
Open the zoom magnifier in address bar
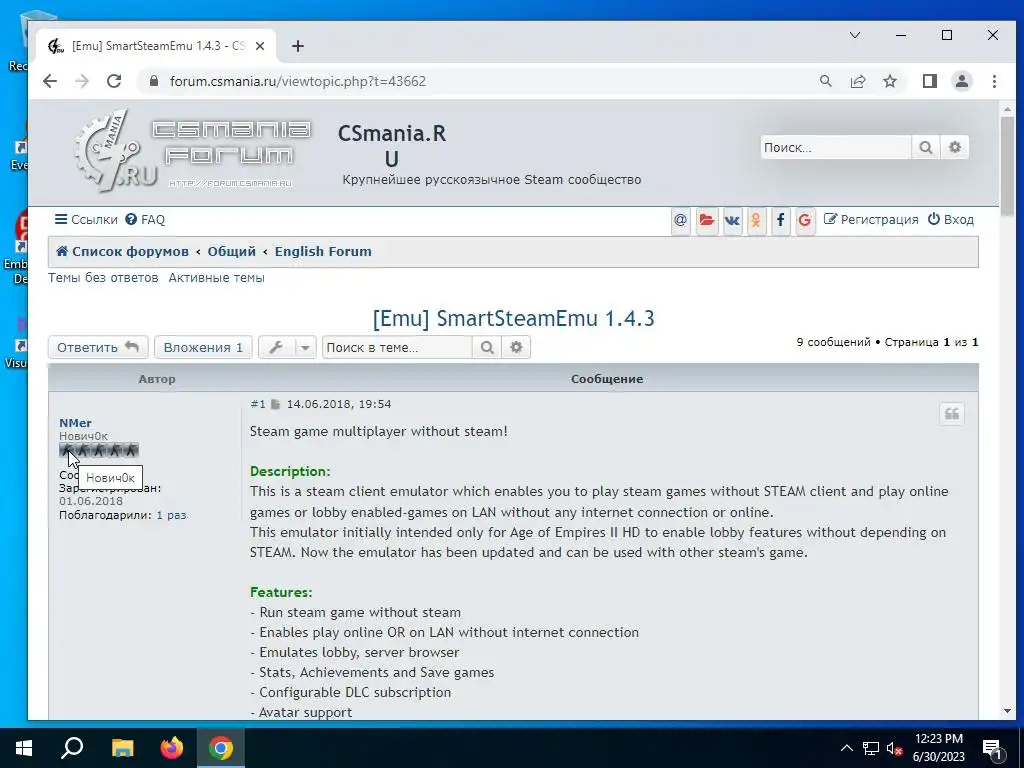point(825,81)
